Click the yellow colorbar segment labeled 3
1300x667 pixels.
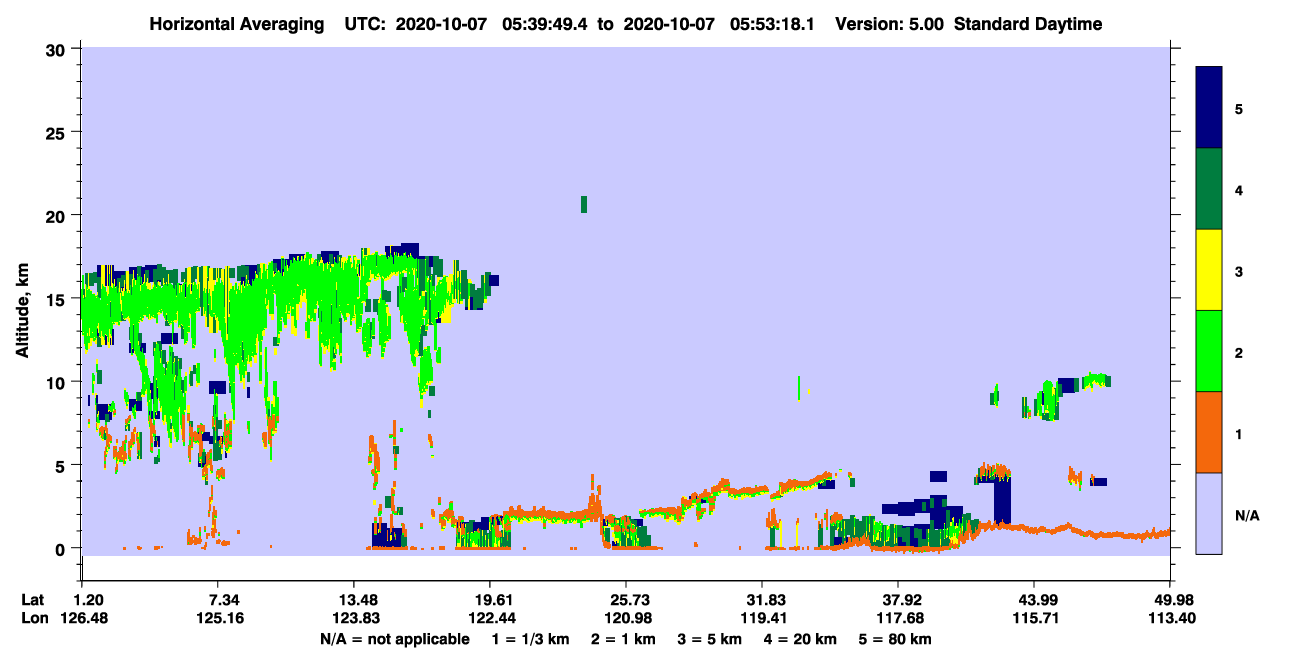[1209, 270]
